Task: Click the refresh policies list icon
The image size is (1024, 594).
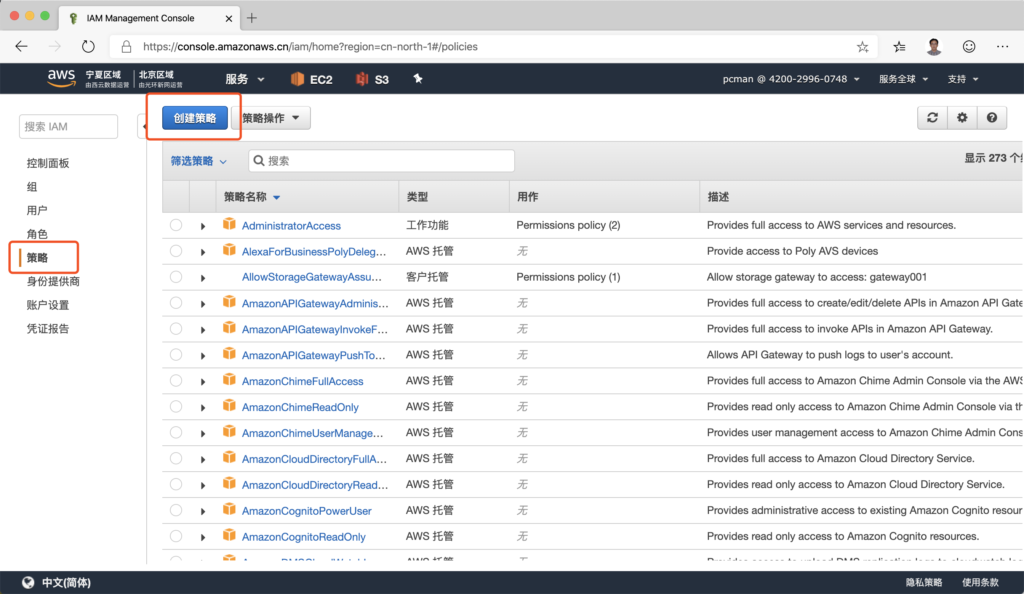Action: (x=932, y=118)
